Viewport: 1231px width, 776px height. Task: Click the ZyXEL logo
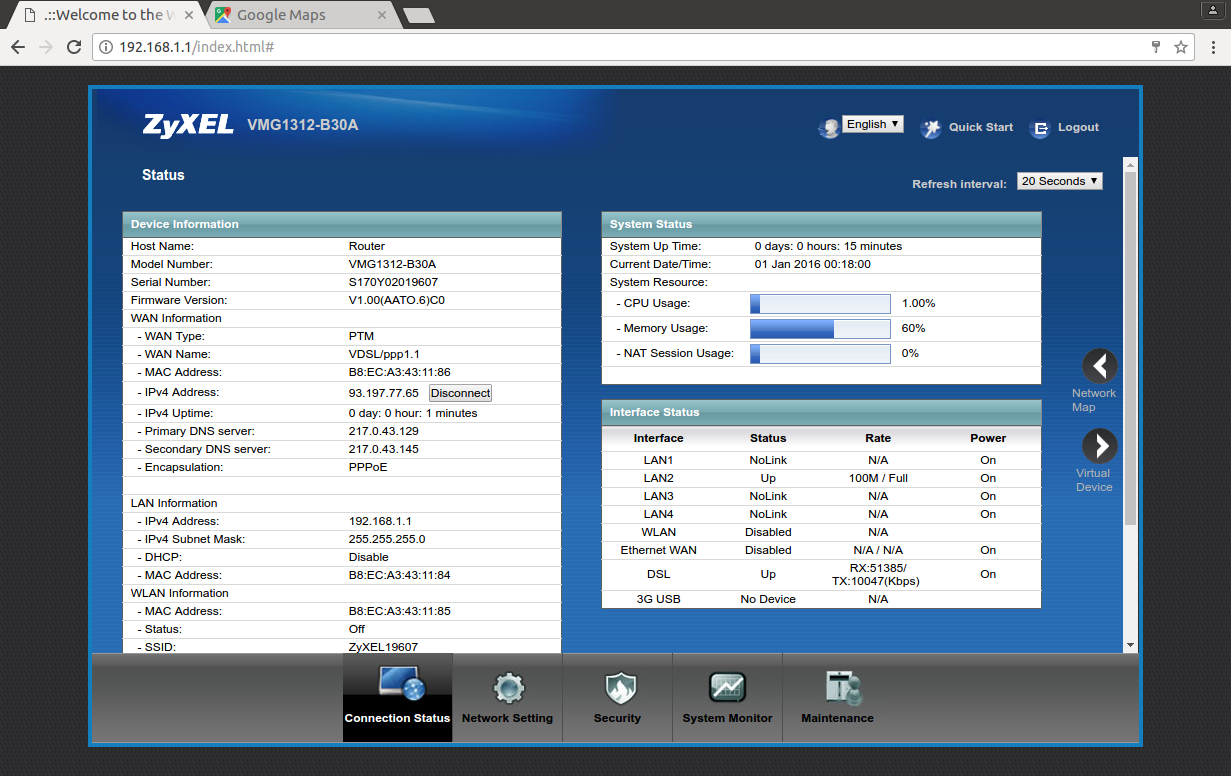[189, 125]
